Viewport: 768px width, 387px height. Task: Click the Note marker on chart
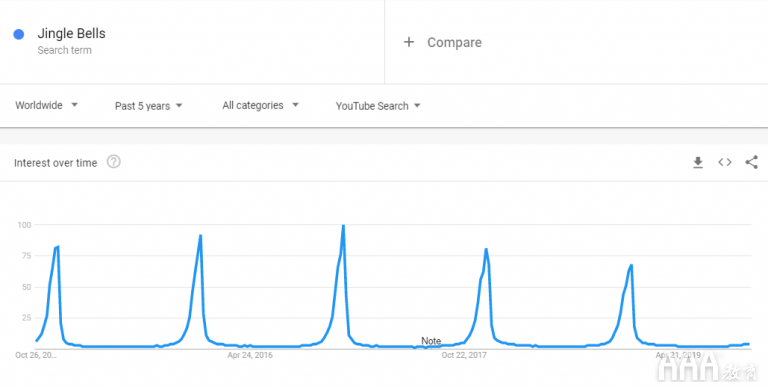click(x=431, y=340)
